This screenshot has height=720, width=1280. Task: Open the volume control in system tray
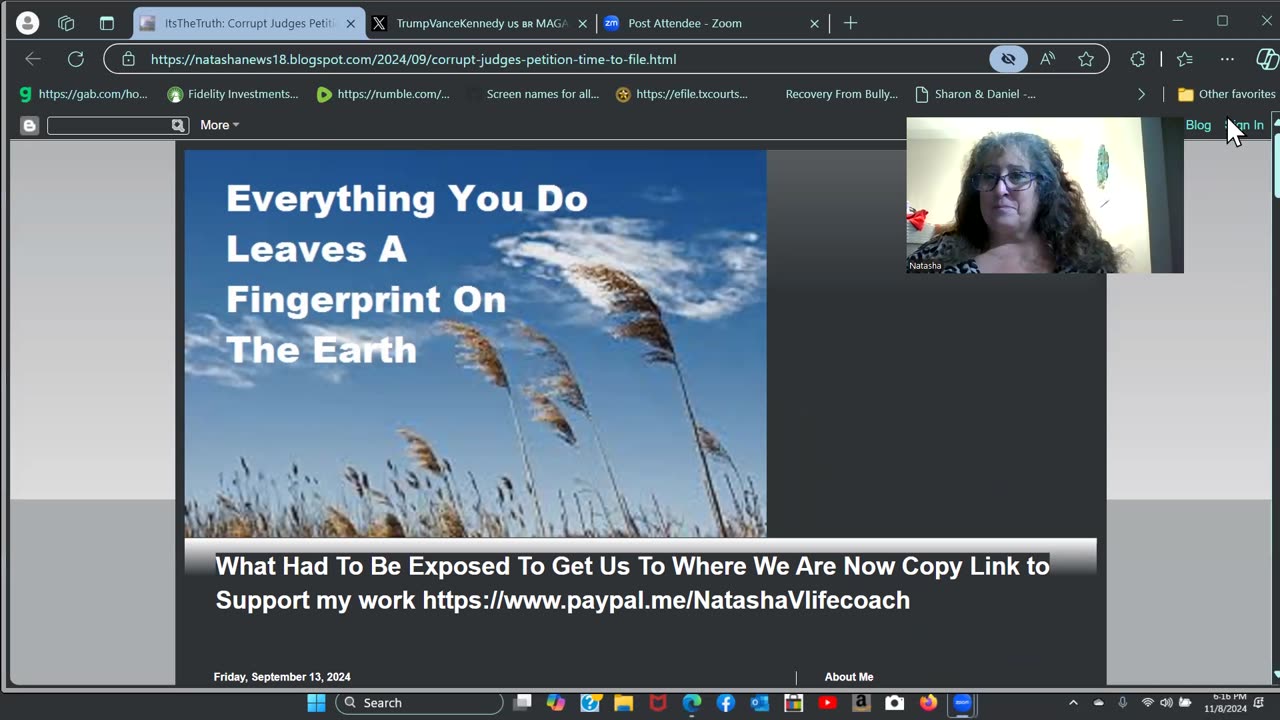[x=1166, y=703]
